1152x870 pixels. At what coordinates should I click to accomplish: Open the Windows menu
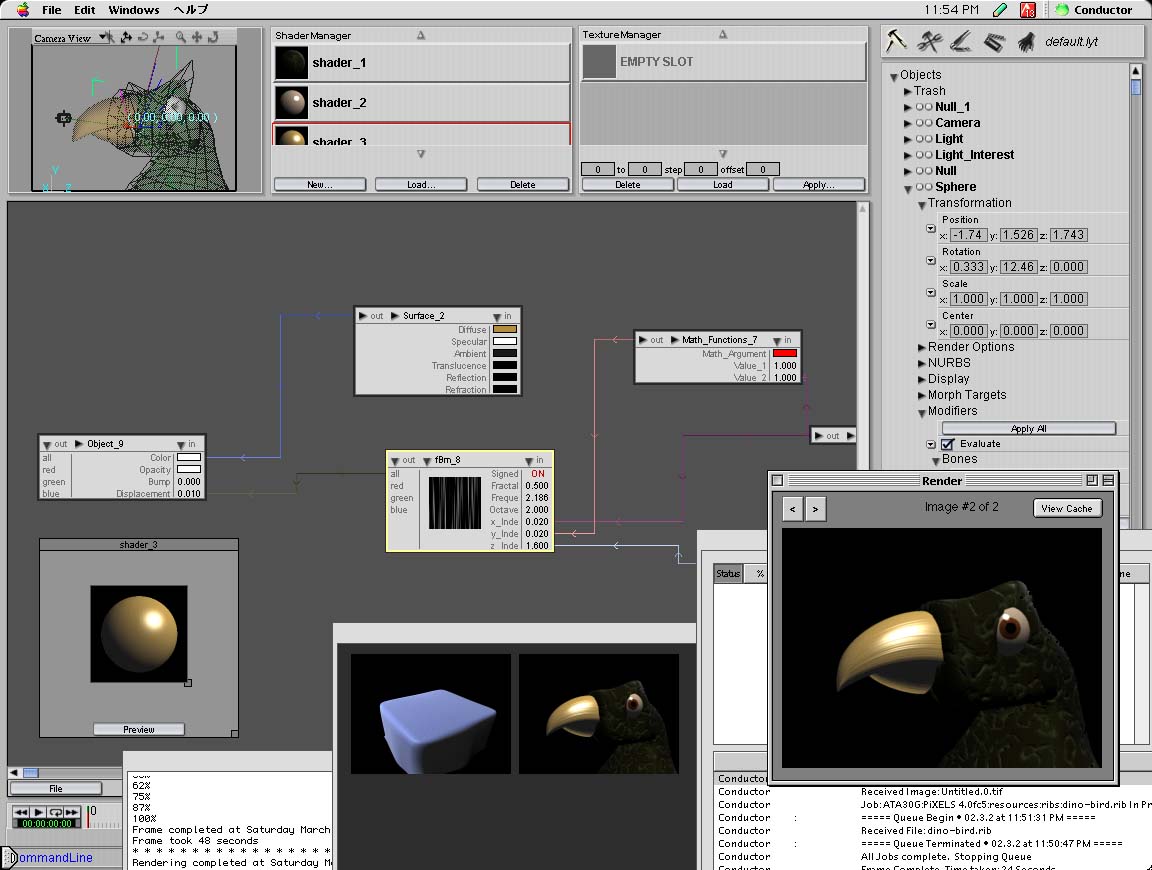[x=133, y=10]
